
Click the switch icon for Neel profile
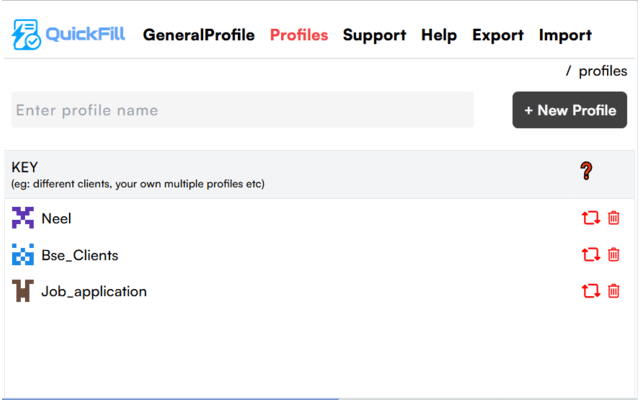point(591,218)
